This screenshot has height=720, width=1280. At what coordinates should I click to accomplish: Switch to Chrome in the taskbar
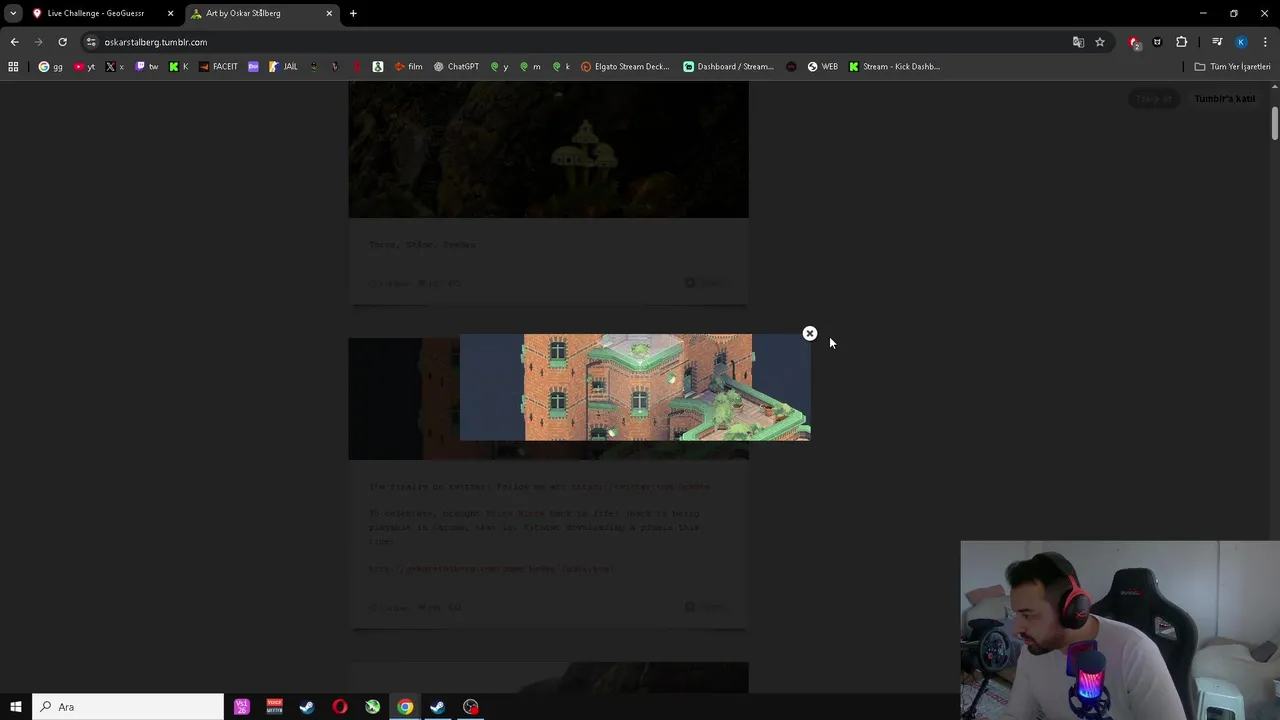405,707
